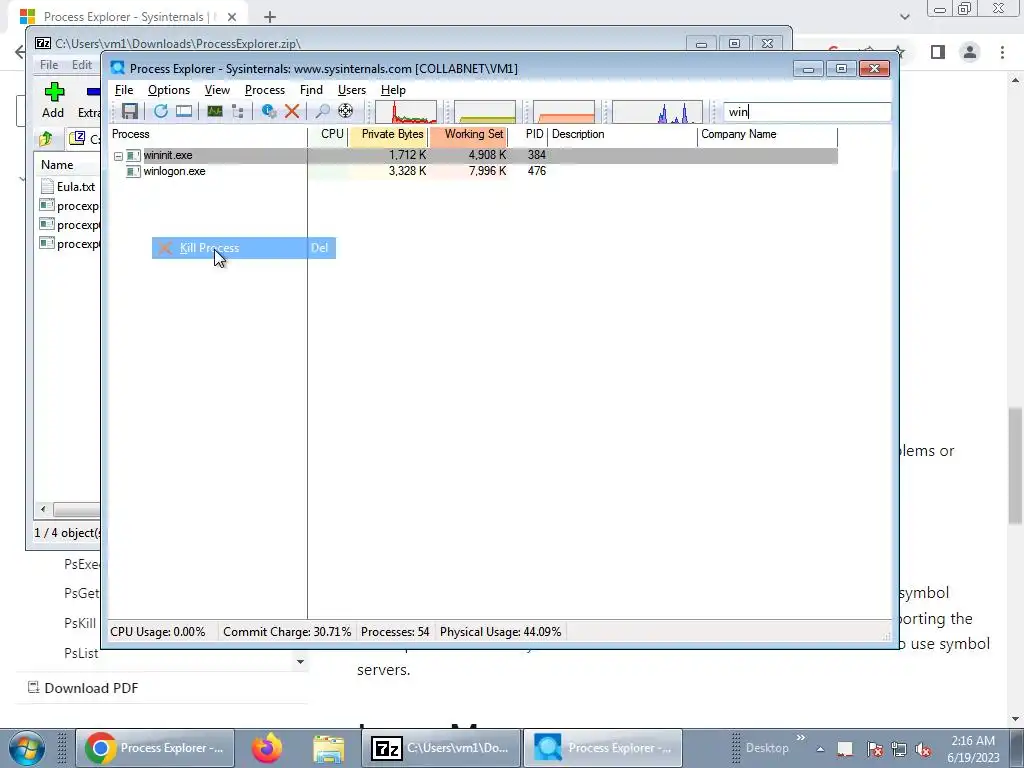Viewport: 1024px width, 768px height.
Task: Open the View menu
Action: point(217,90)
